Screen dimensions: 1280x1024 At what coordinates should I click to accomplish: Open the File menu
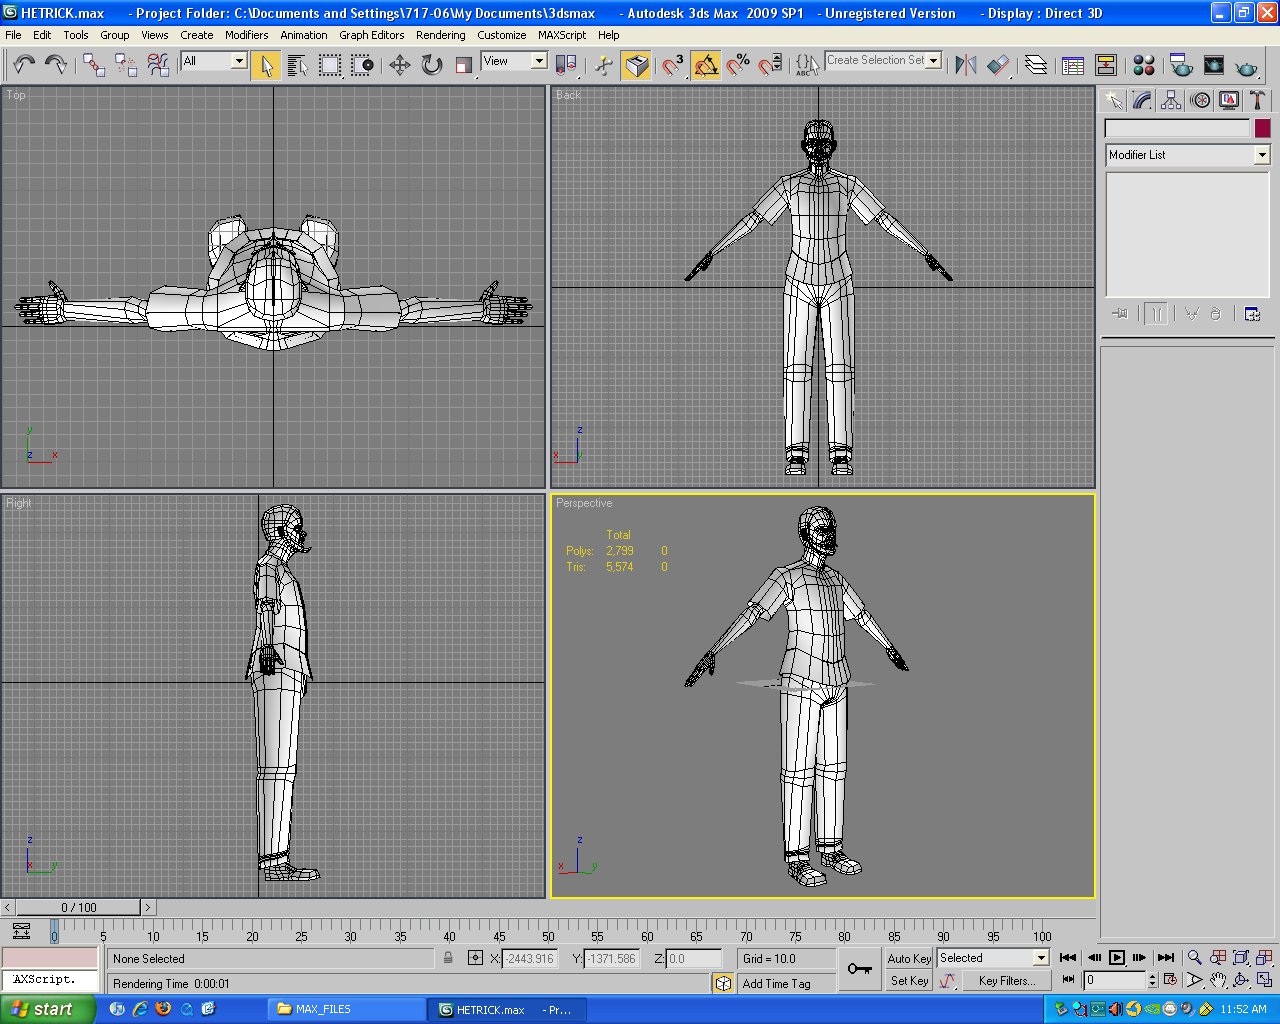pyautogui.click(x=13, y=35)
